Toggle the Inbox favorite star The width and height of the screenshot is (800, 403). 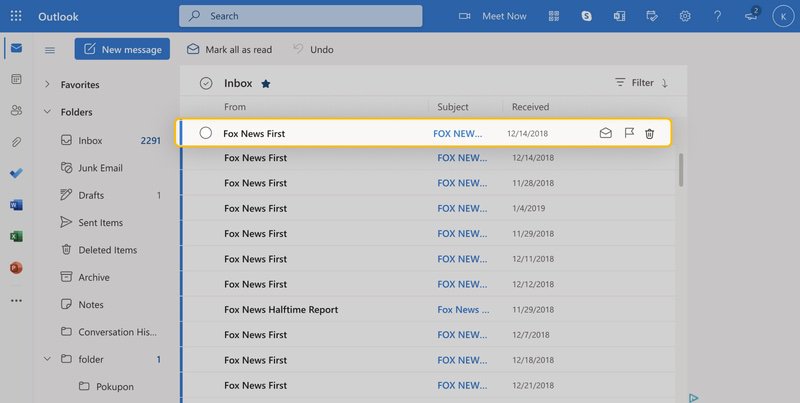tap(266, 84)
